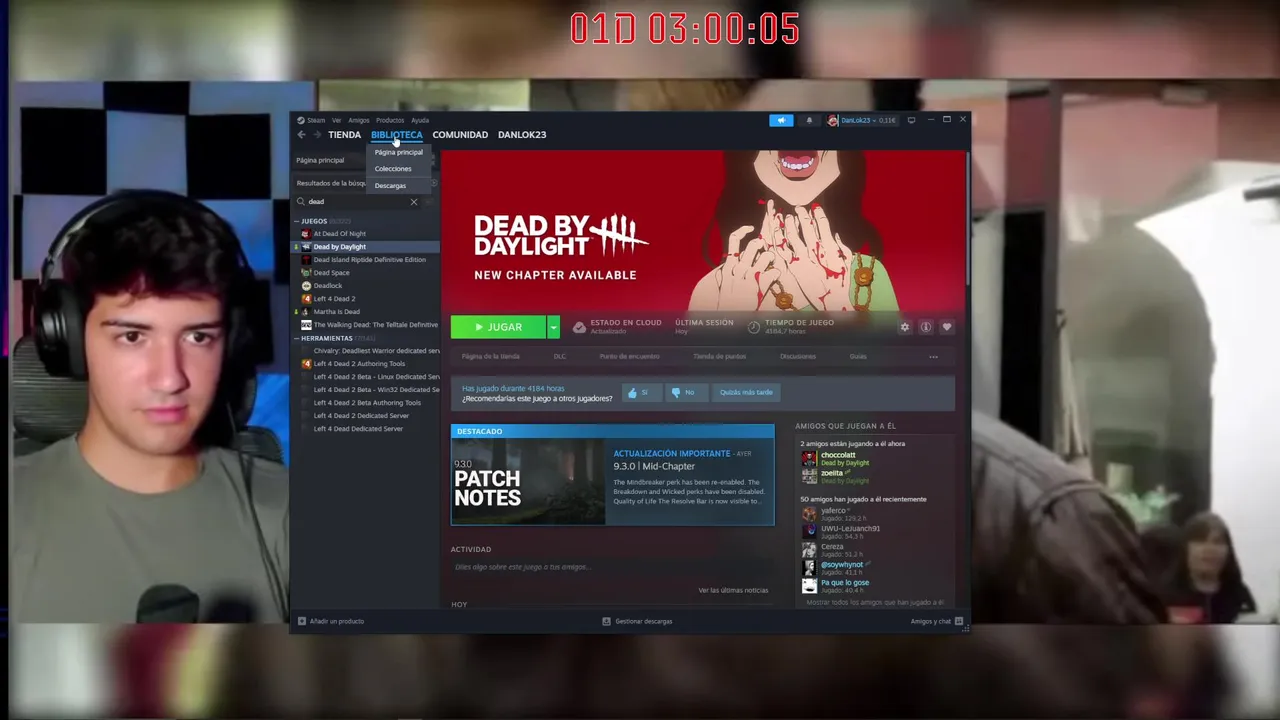1280x720 pixels.
Task: Open the game settings gear icon
Action: pos(905,327)
